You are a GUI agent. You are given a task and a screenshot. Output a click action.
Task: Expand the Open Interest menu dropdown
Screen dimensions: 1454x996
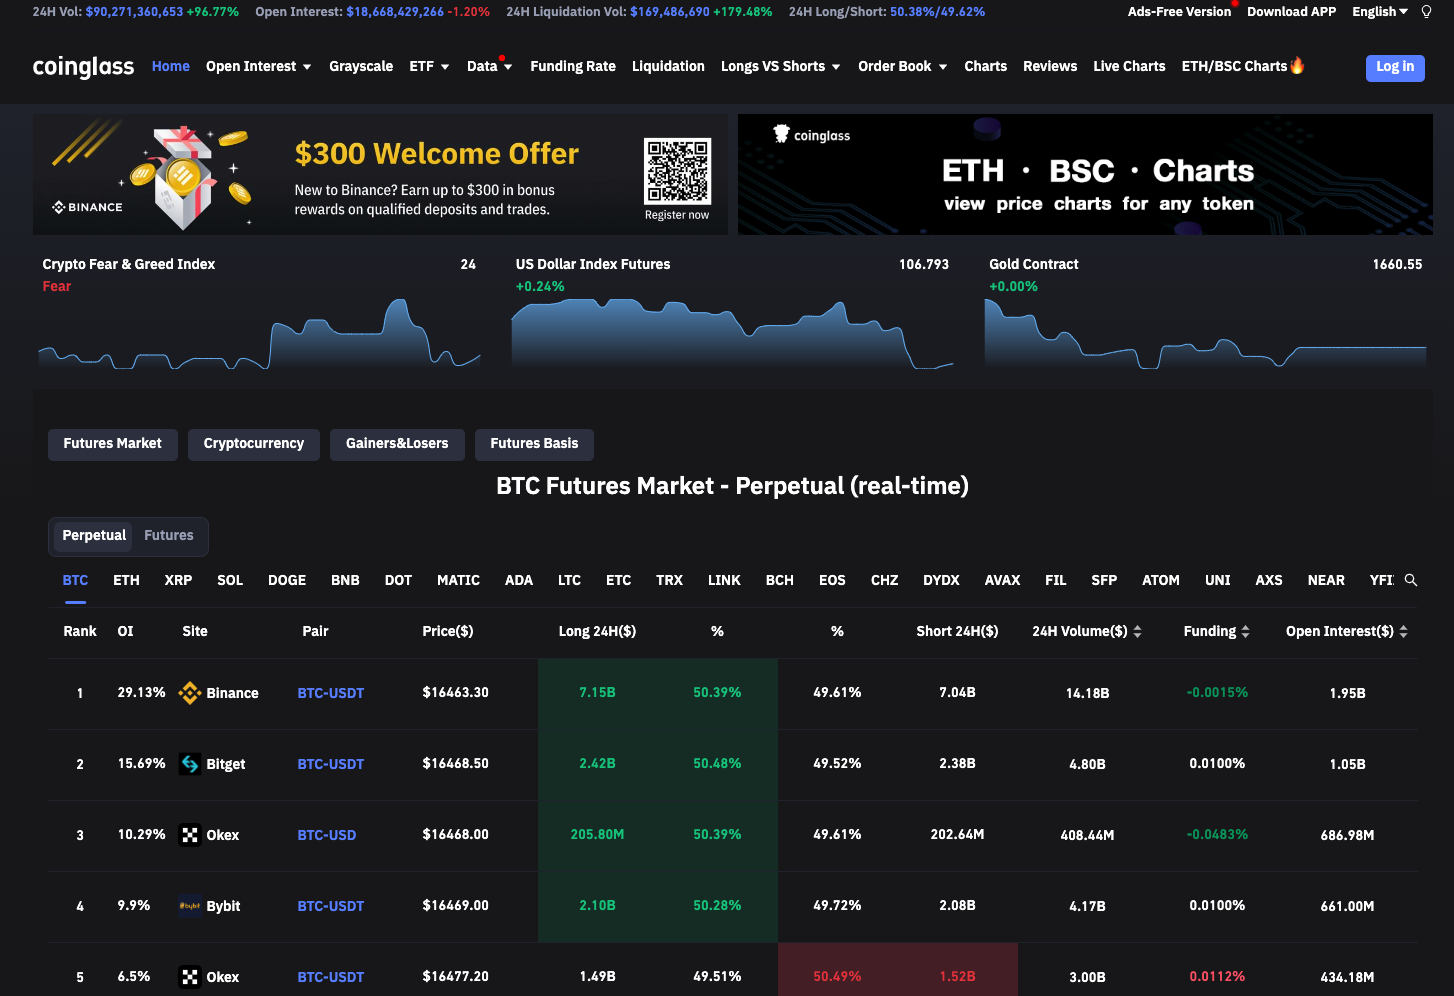(258, 67)
